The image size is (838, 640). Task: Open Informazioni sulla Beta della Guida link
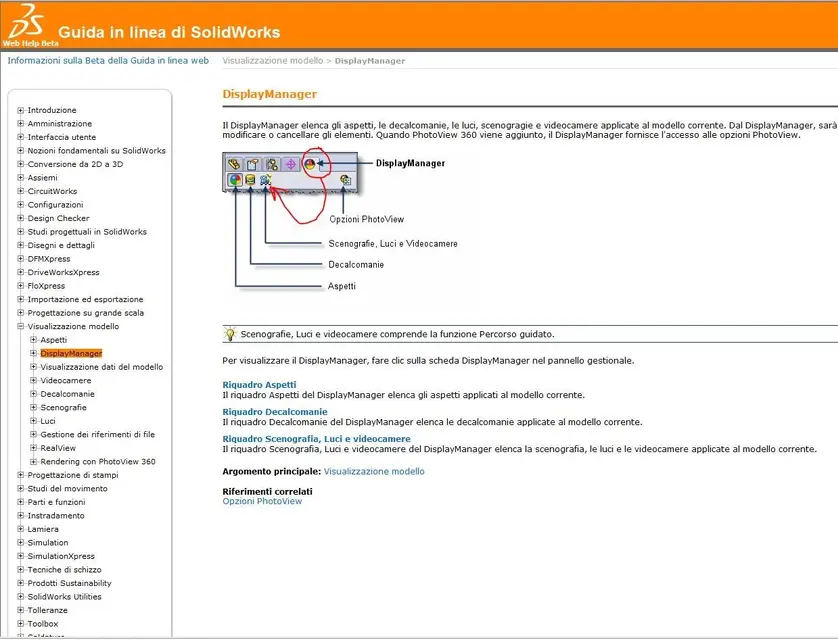point(108,60)
